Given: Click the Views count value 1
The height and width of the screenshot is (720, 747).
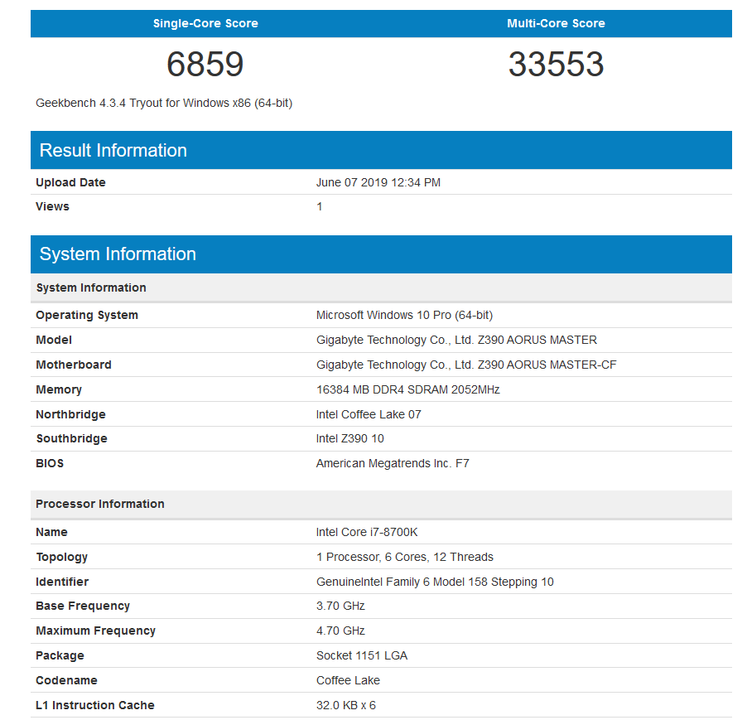Looking at the screenshot, I should coord(319,206).
